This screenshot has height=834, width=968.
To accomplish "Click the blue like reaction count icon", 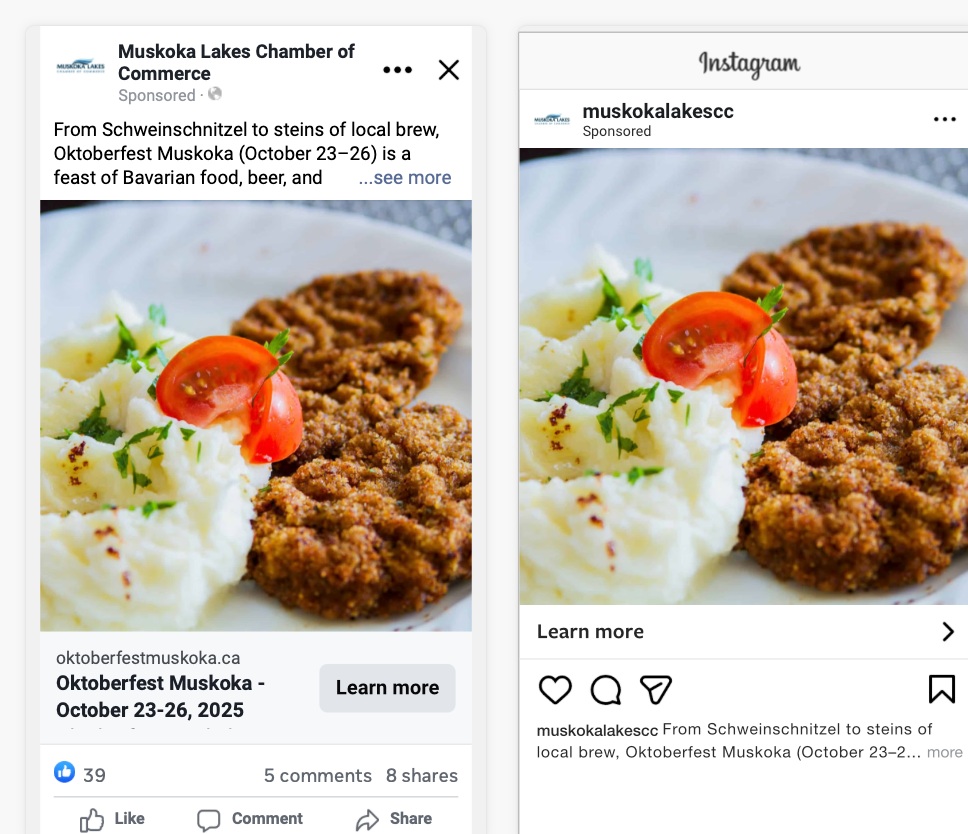I will pyautogui.click(x=65, y=772).
